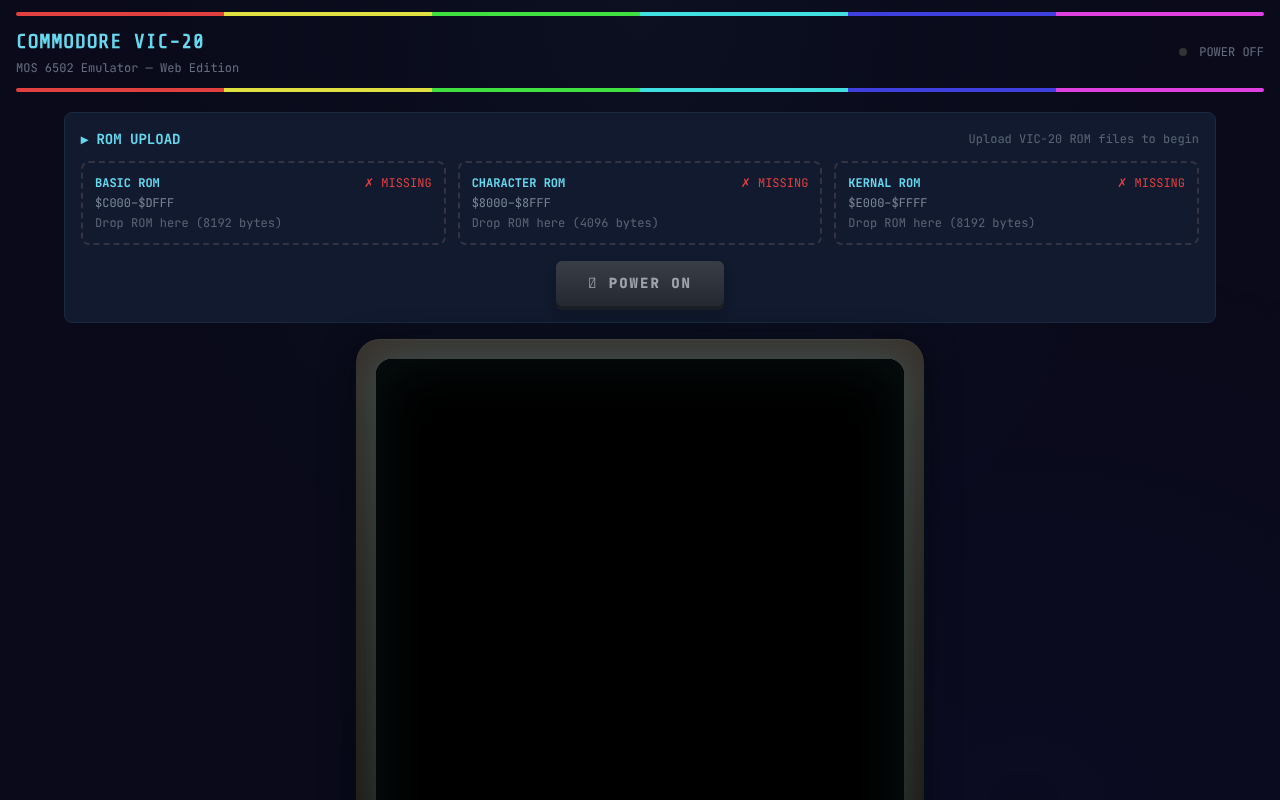Open the CHARACTER ROM upload drop zone
The width and height of the screenshot is (1280, 800).
tap(640, 203)
